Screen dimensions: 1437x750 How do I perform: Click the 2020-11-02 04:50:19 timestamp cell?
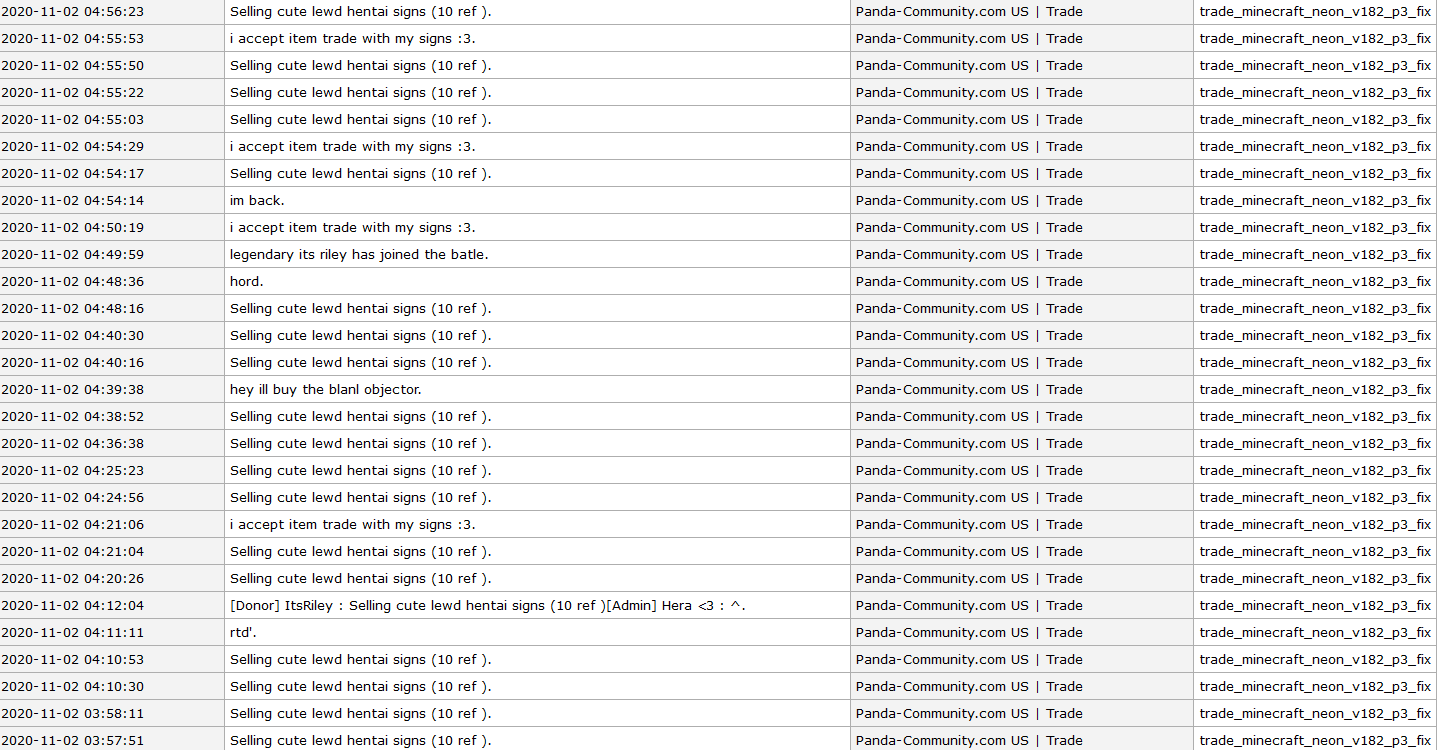pos(72,227)
